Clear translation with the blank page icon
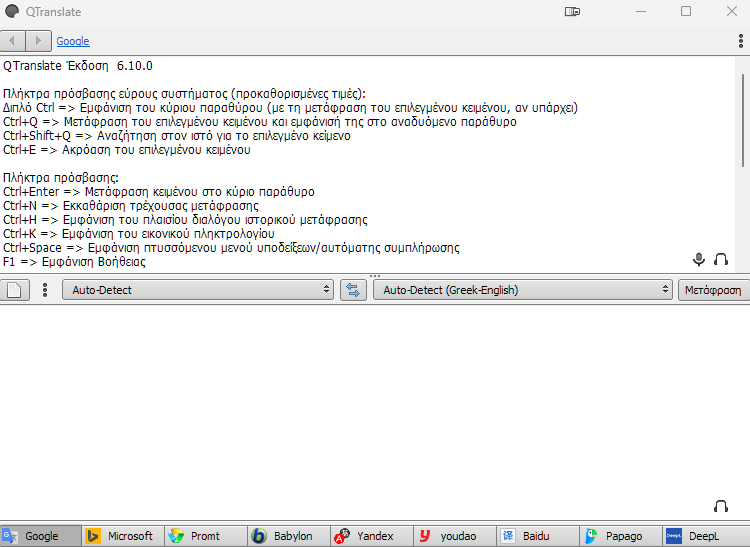The height and width of the screenshot is (547, 750). [14, 290]
